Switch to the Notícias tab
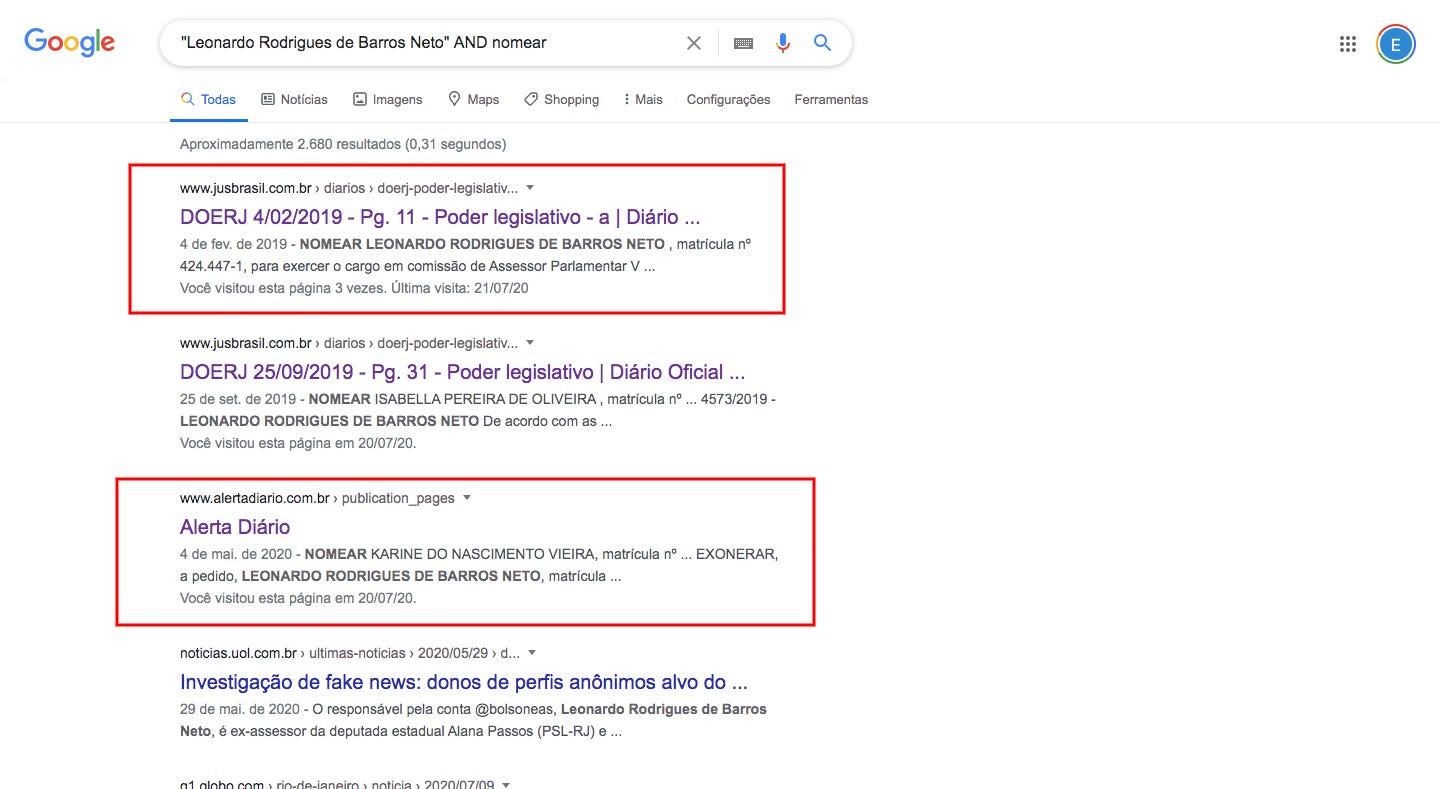 294,99
